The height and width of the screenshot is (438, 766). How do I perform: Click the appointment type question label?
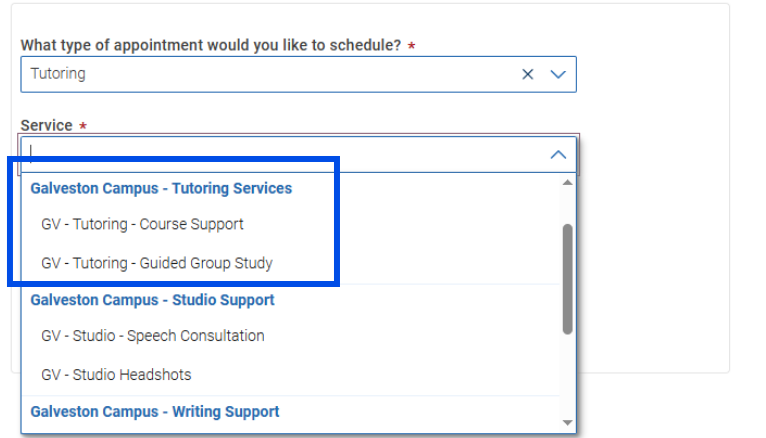[x=210, y=46]
